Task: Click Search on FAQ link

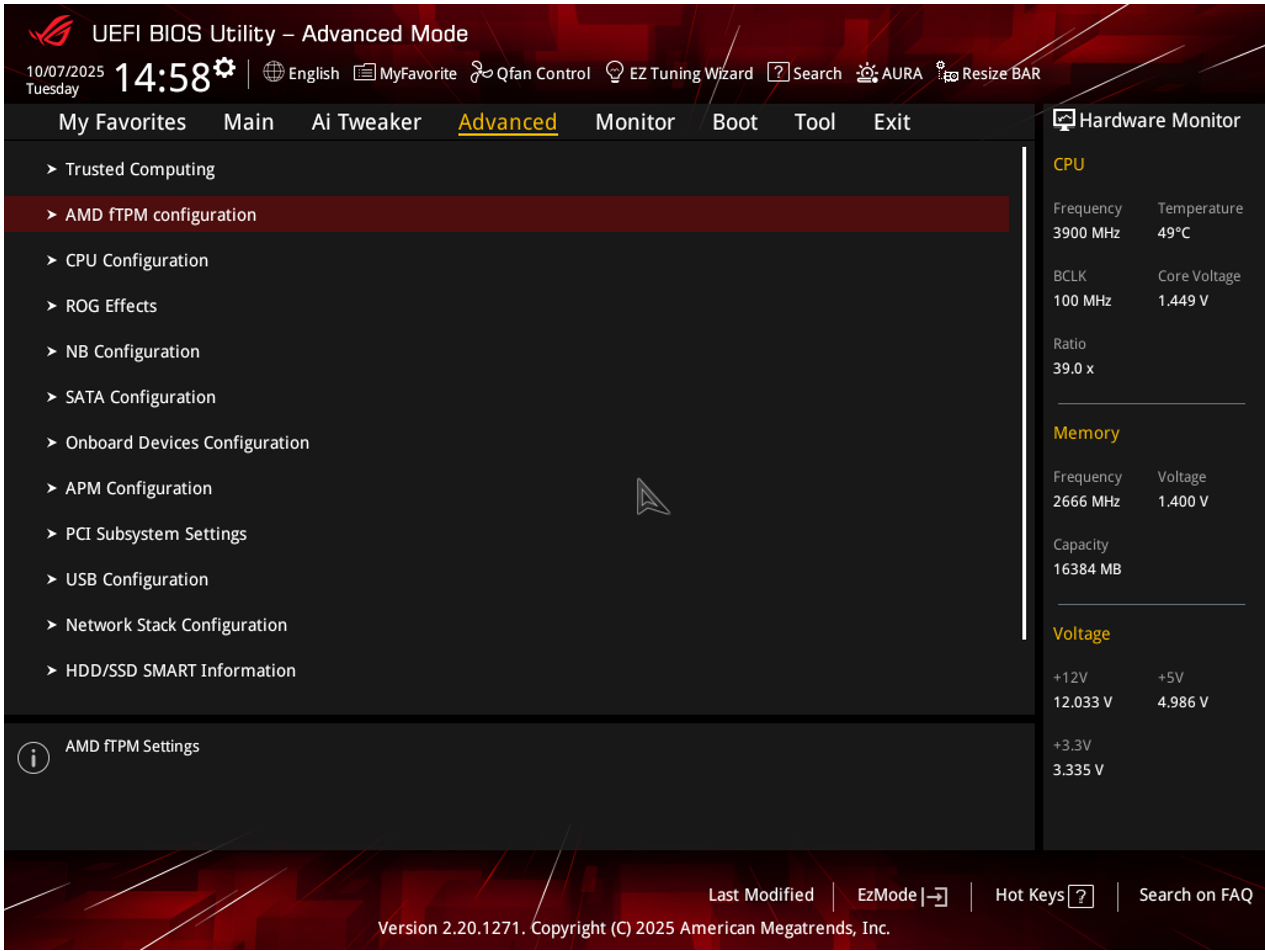Action: point(1195,895)
